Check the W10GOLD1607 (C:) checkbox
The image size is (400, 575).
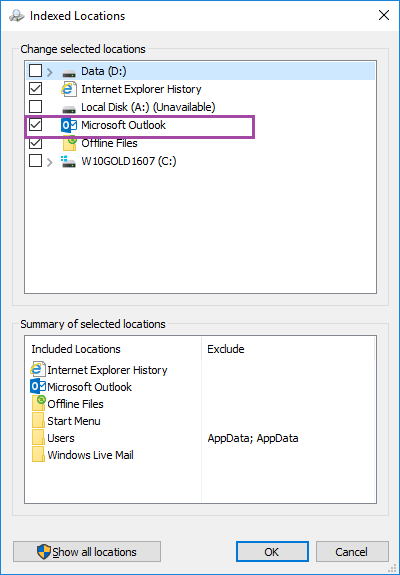(x=36, y=161)
